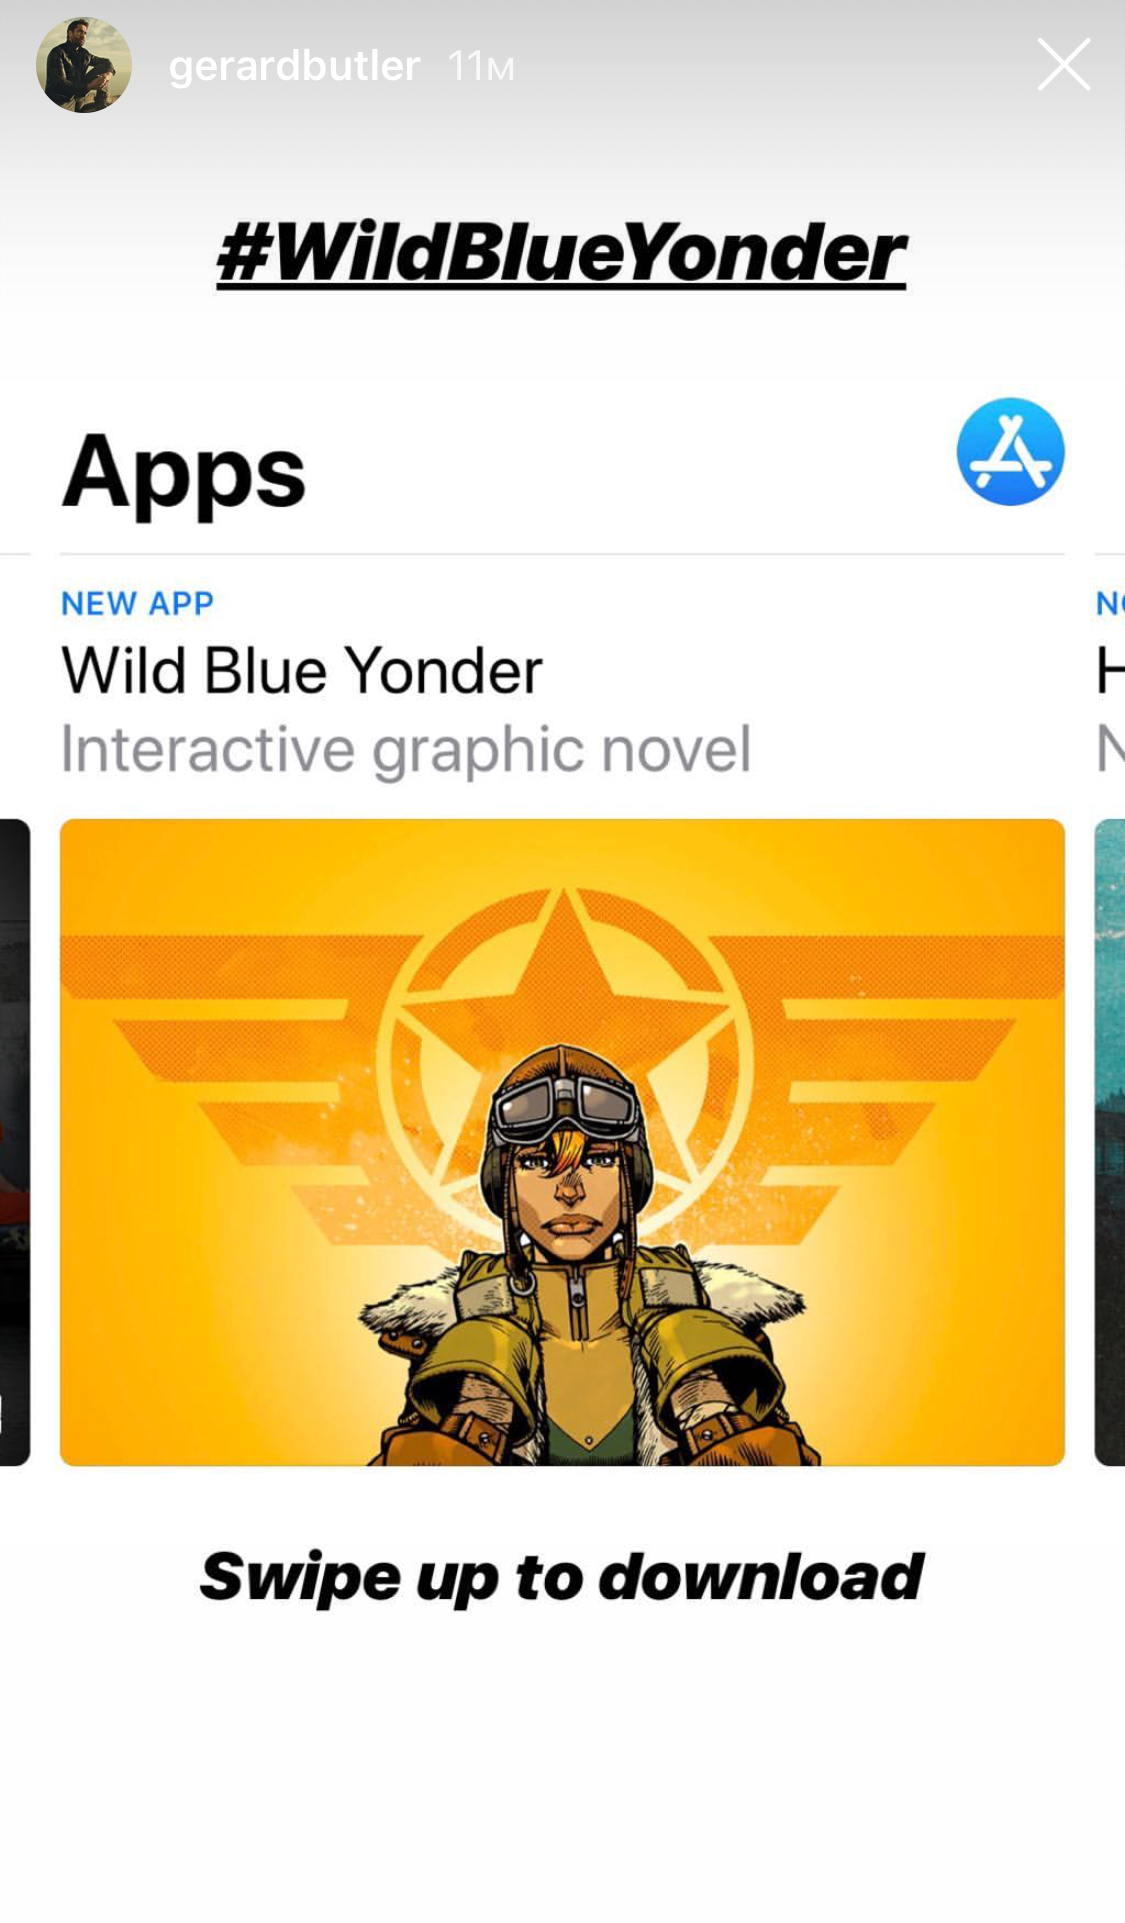Click the Swipe up to download text
Viewport: 1125px width, 1923px height.
[561, 1577]
